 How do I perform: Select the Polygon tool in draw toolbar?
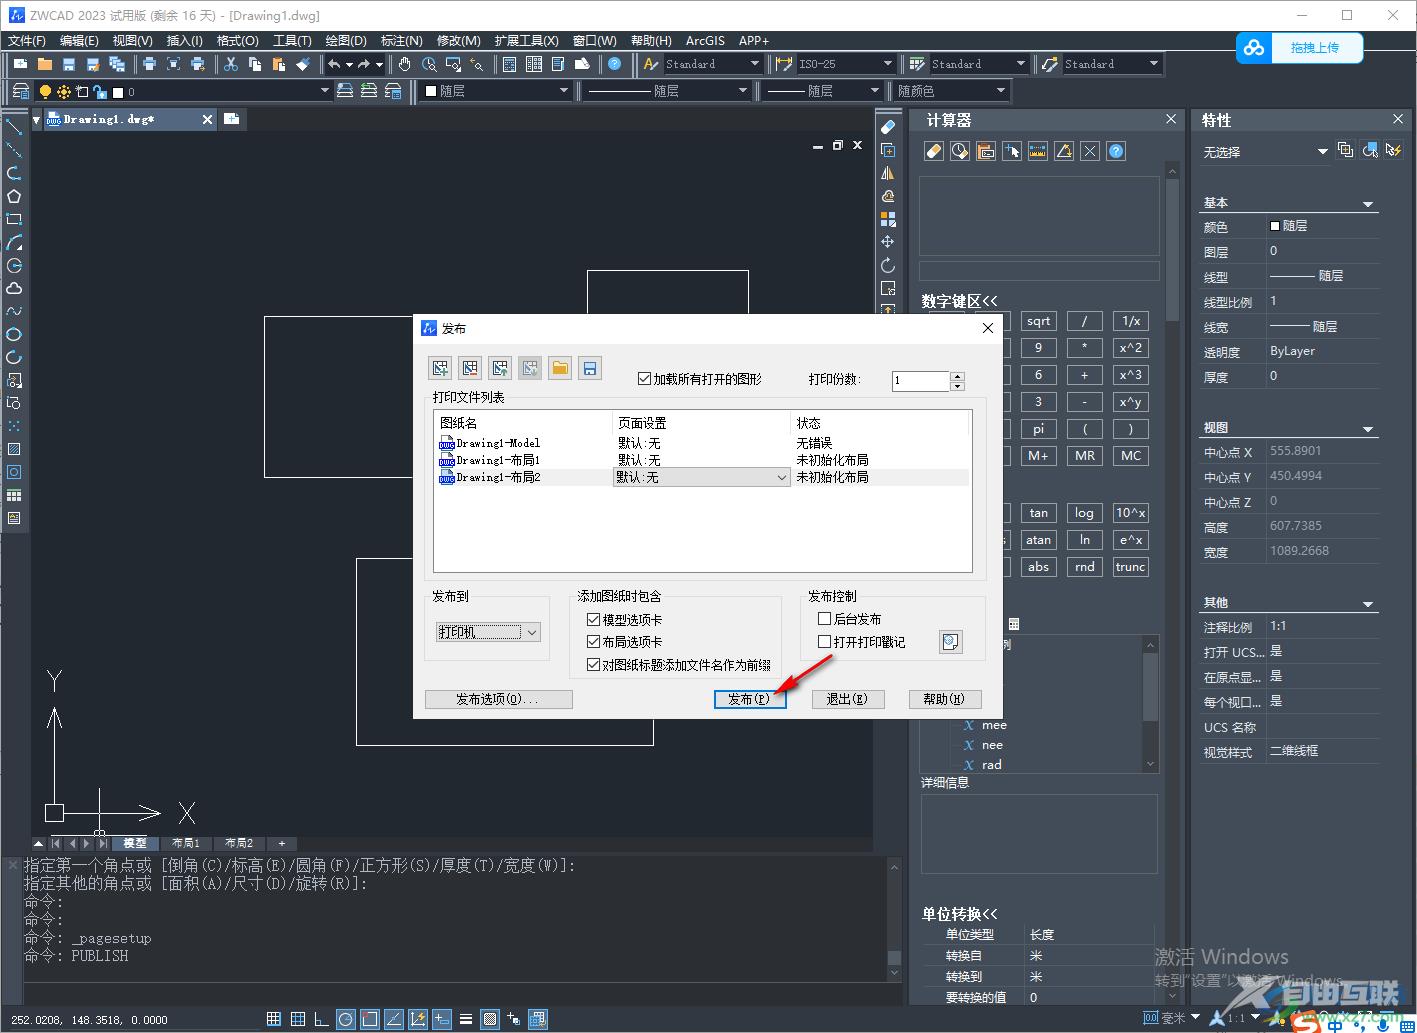[14, 196]
